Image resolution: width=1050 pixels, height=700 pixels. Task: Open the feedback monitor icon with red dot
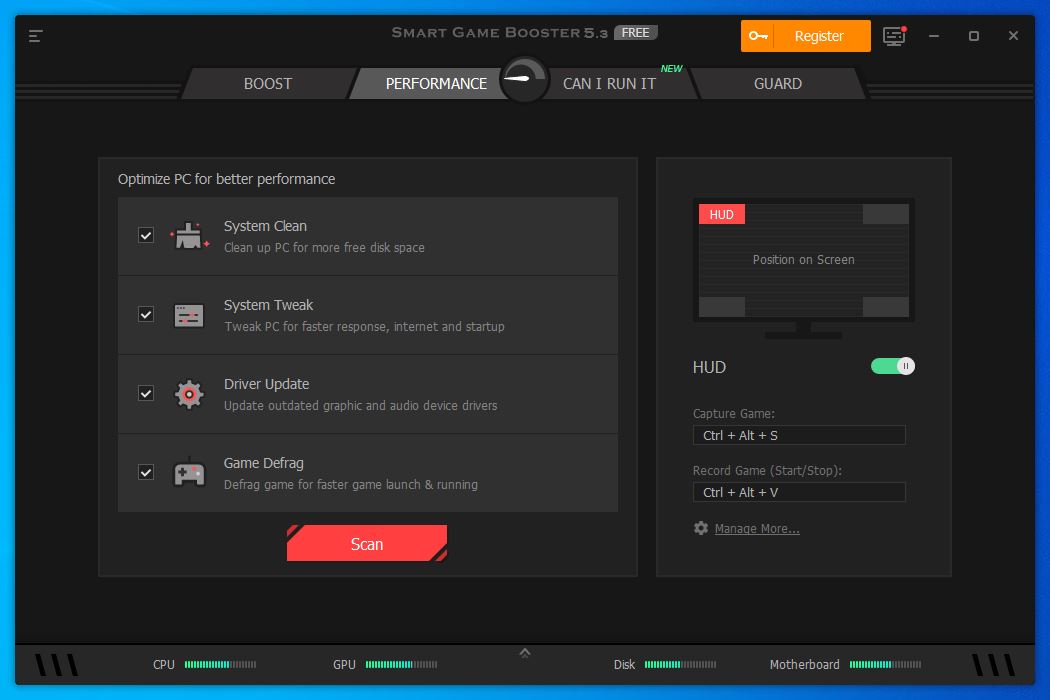(894, 36)
